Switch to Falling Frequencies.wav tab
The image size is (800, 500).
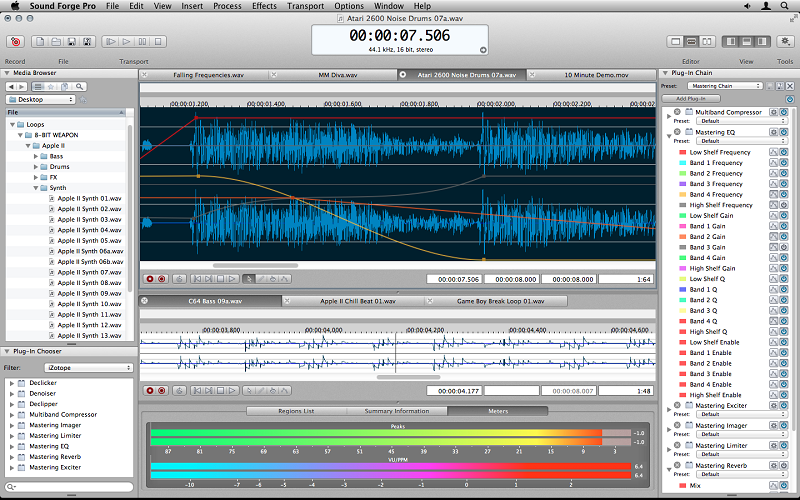(x=208, y=75)
